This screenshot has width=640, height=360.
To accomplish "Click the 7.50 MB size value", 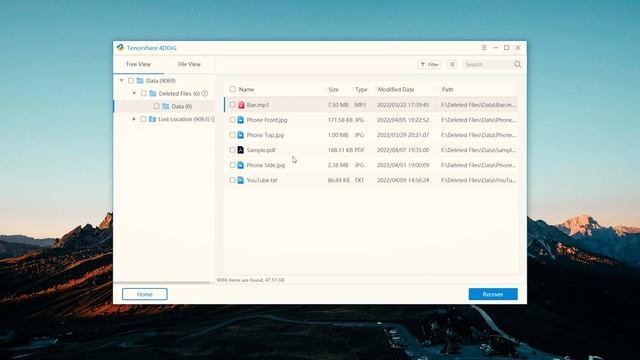I will [338, 105].
